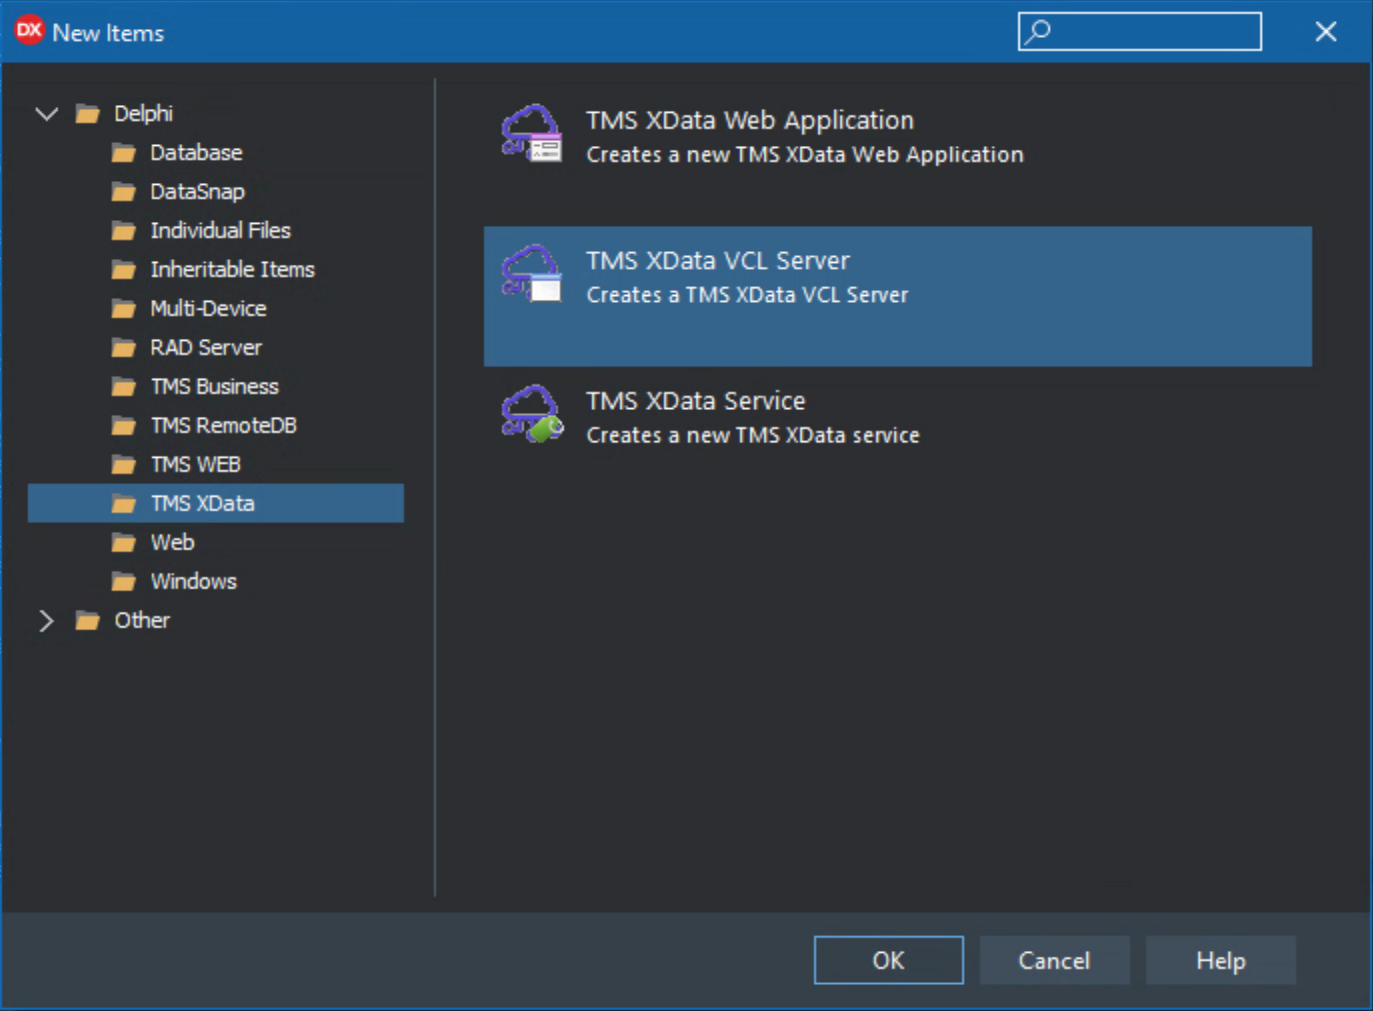Click 'Creates a new TMS XData service' description
The height and width of the screenshot is (1011, 1373).
pyautogui.click(x=753, y=435)
